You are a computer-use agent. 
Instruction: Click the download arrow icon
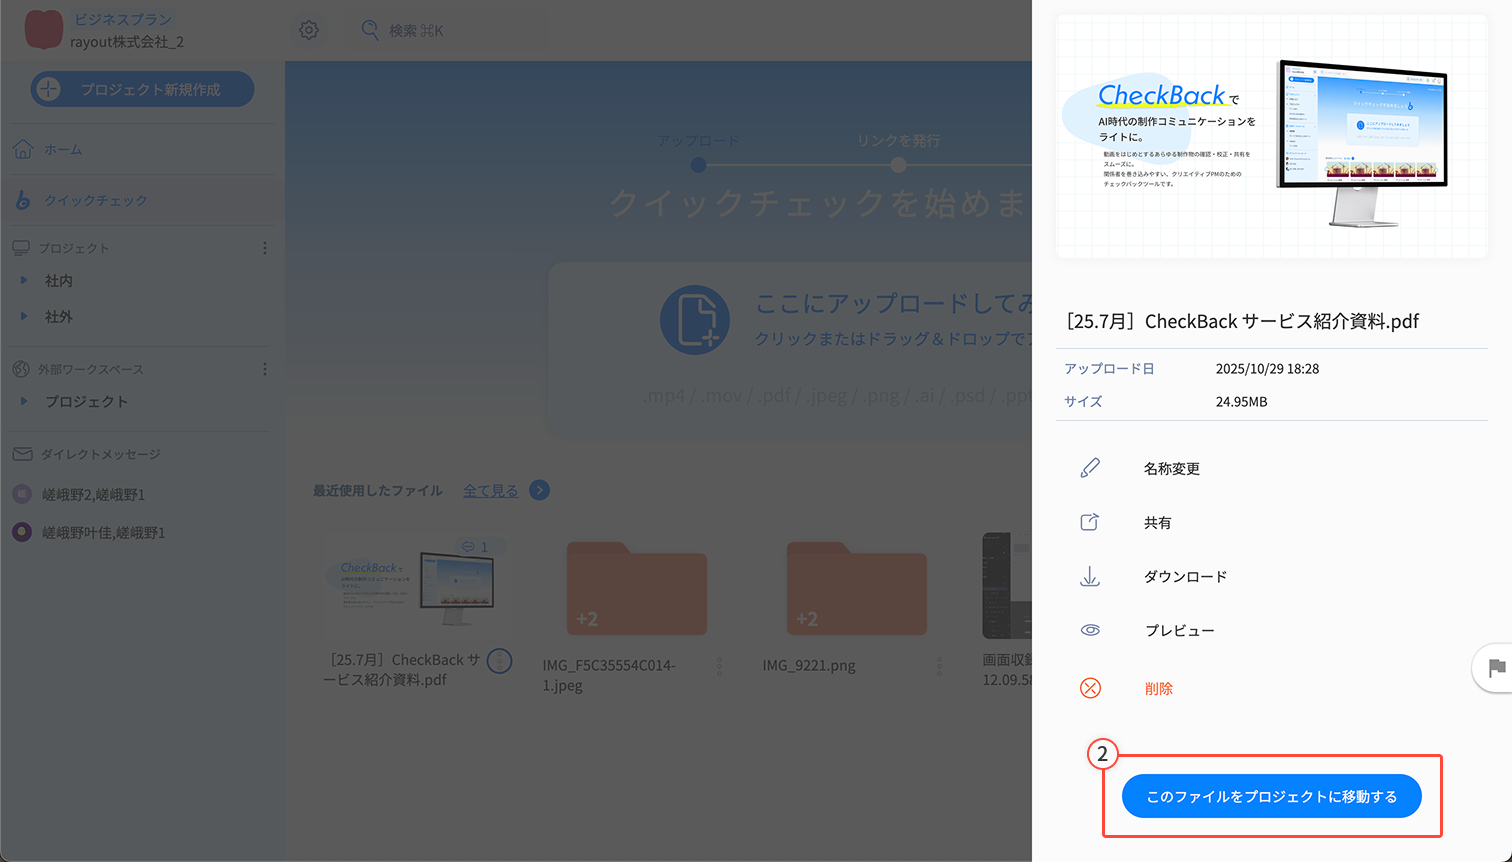tap(1090, 577)
